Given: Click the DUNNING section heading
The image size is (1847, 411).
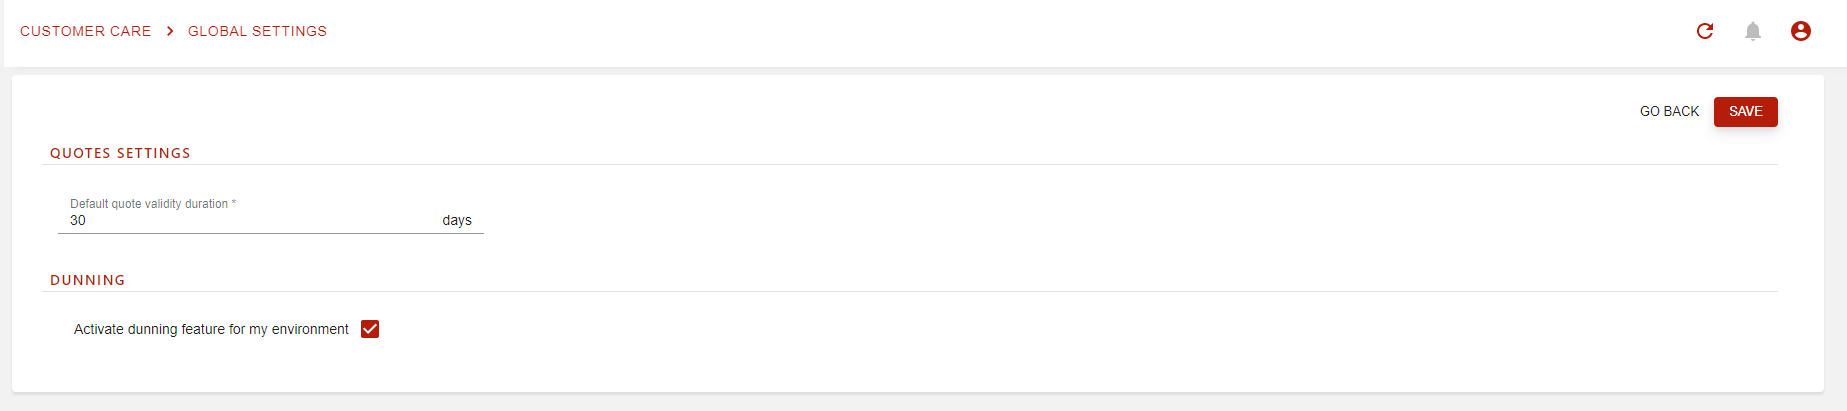Looking at the screenshot, I should coord(88,280).
